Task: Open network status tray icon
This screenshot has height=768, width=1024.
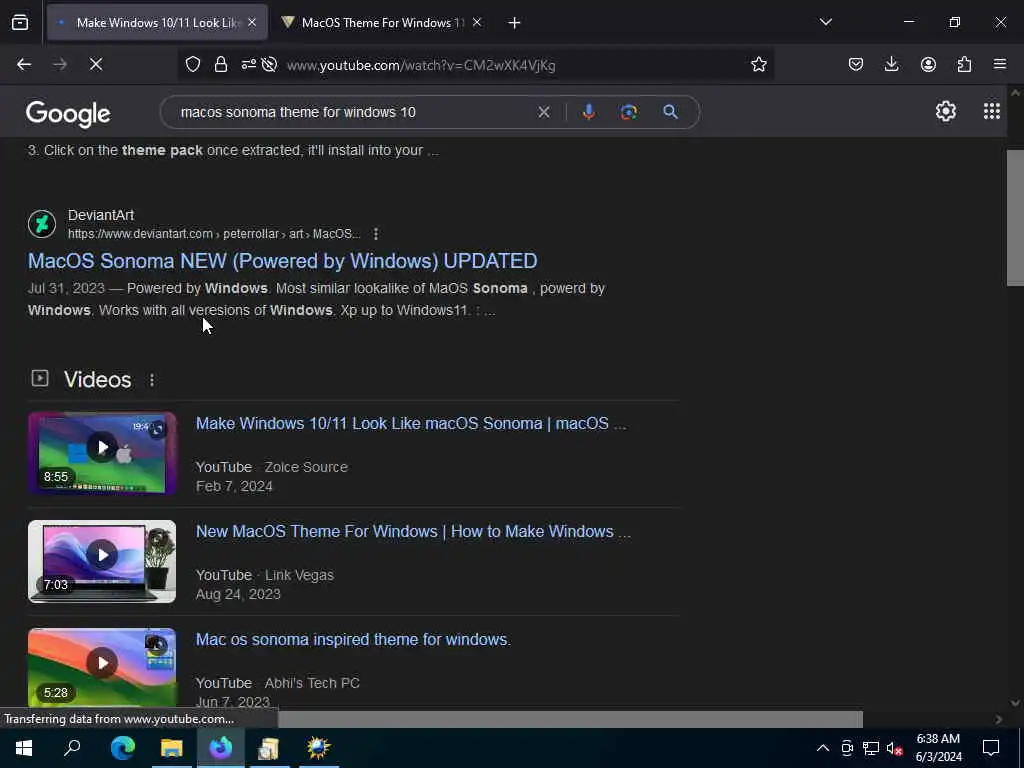Action: [871, 748]
